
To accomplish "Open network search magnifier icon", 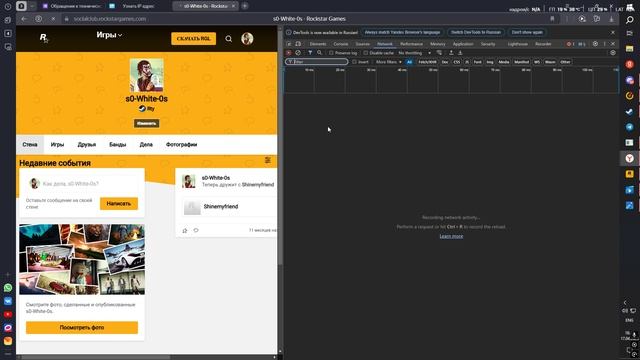I will 320,53.
